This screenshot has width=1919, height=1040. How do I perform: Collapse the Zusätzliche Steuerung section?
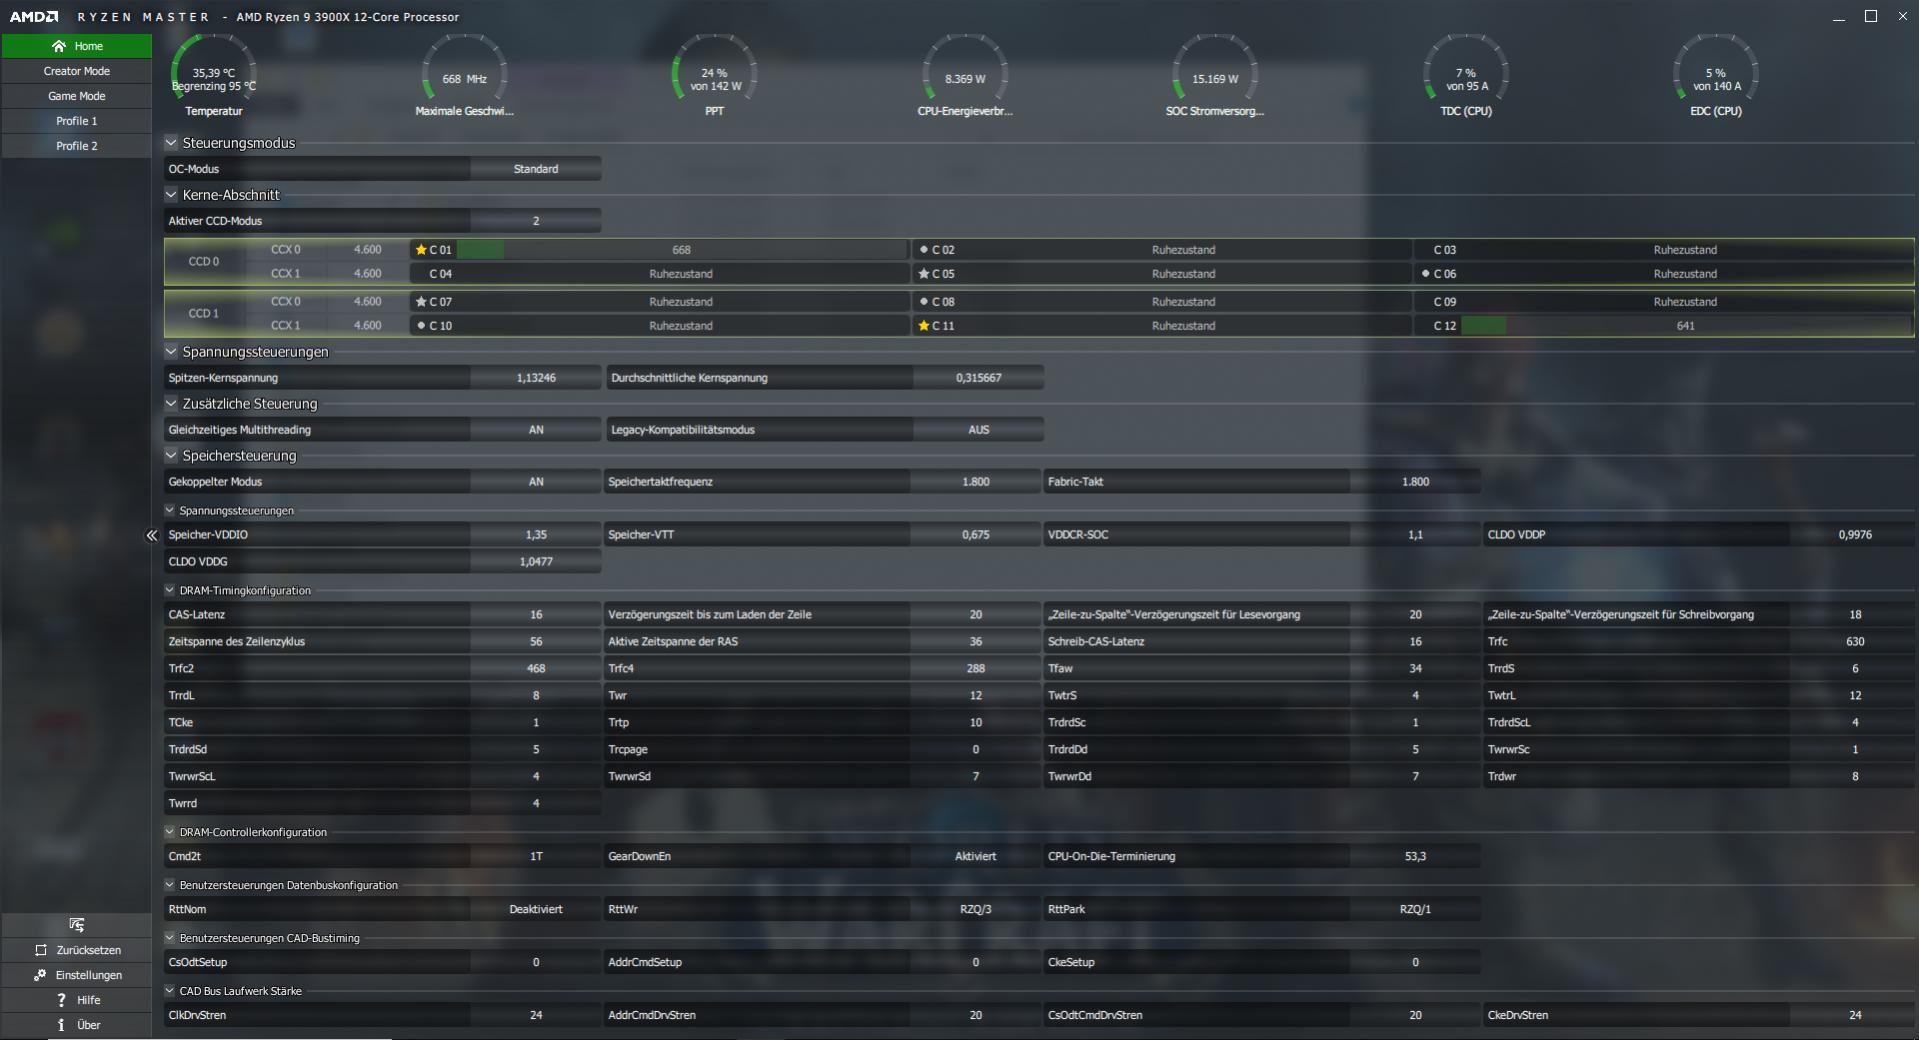[x=171, y=404]
